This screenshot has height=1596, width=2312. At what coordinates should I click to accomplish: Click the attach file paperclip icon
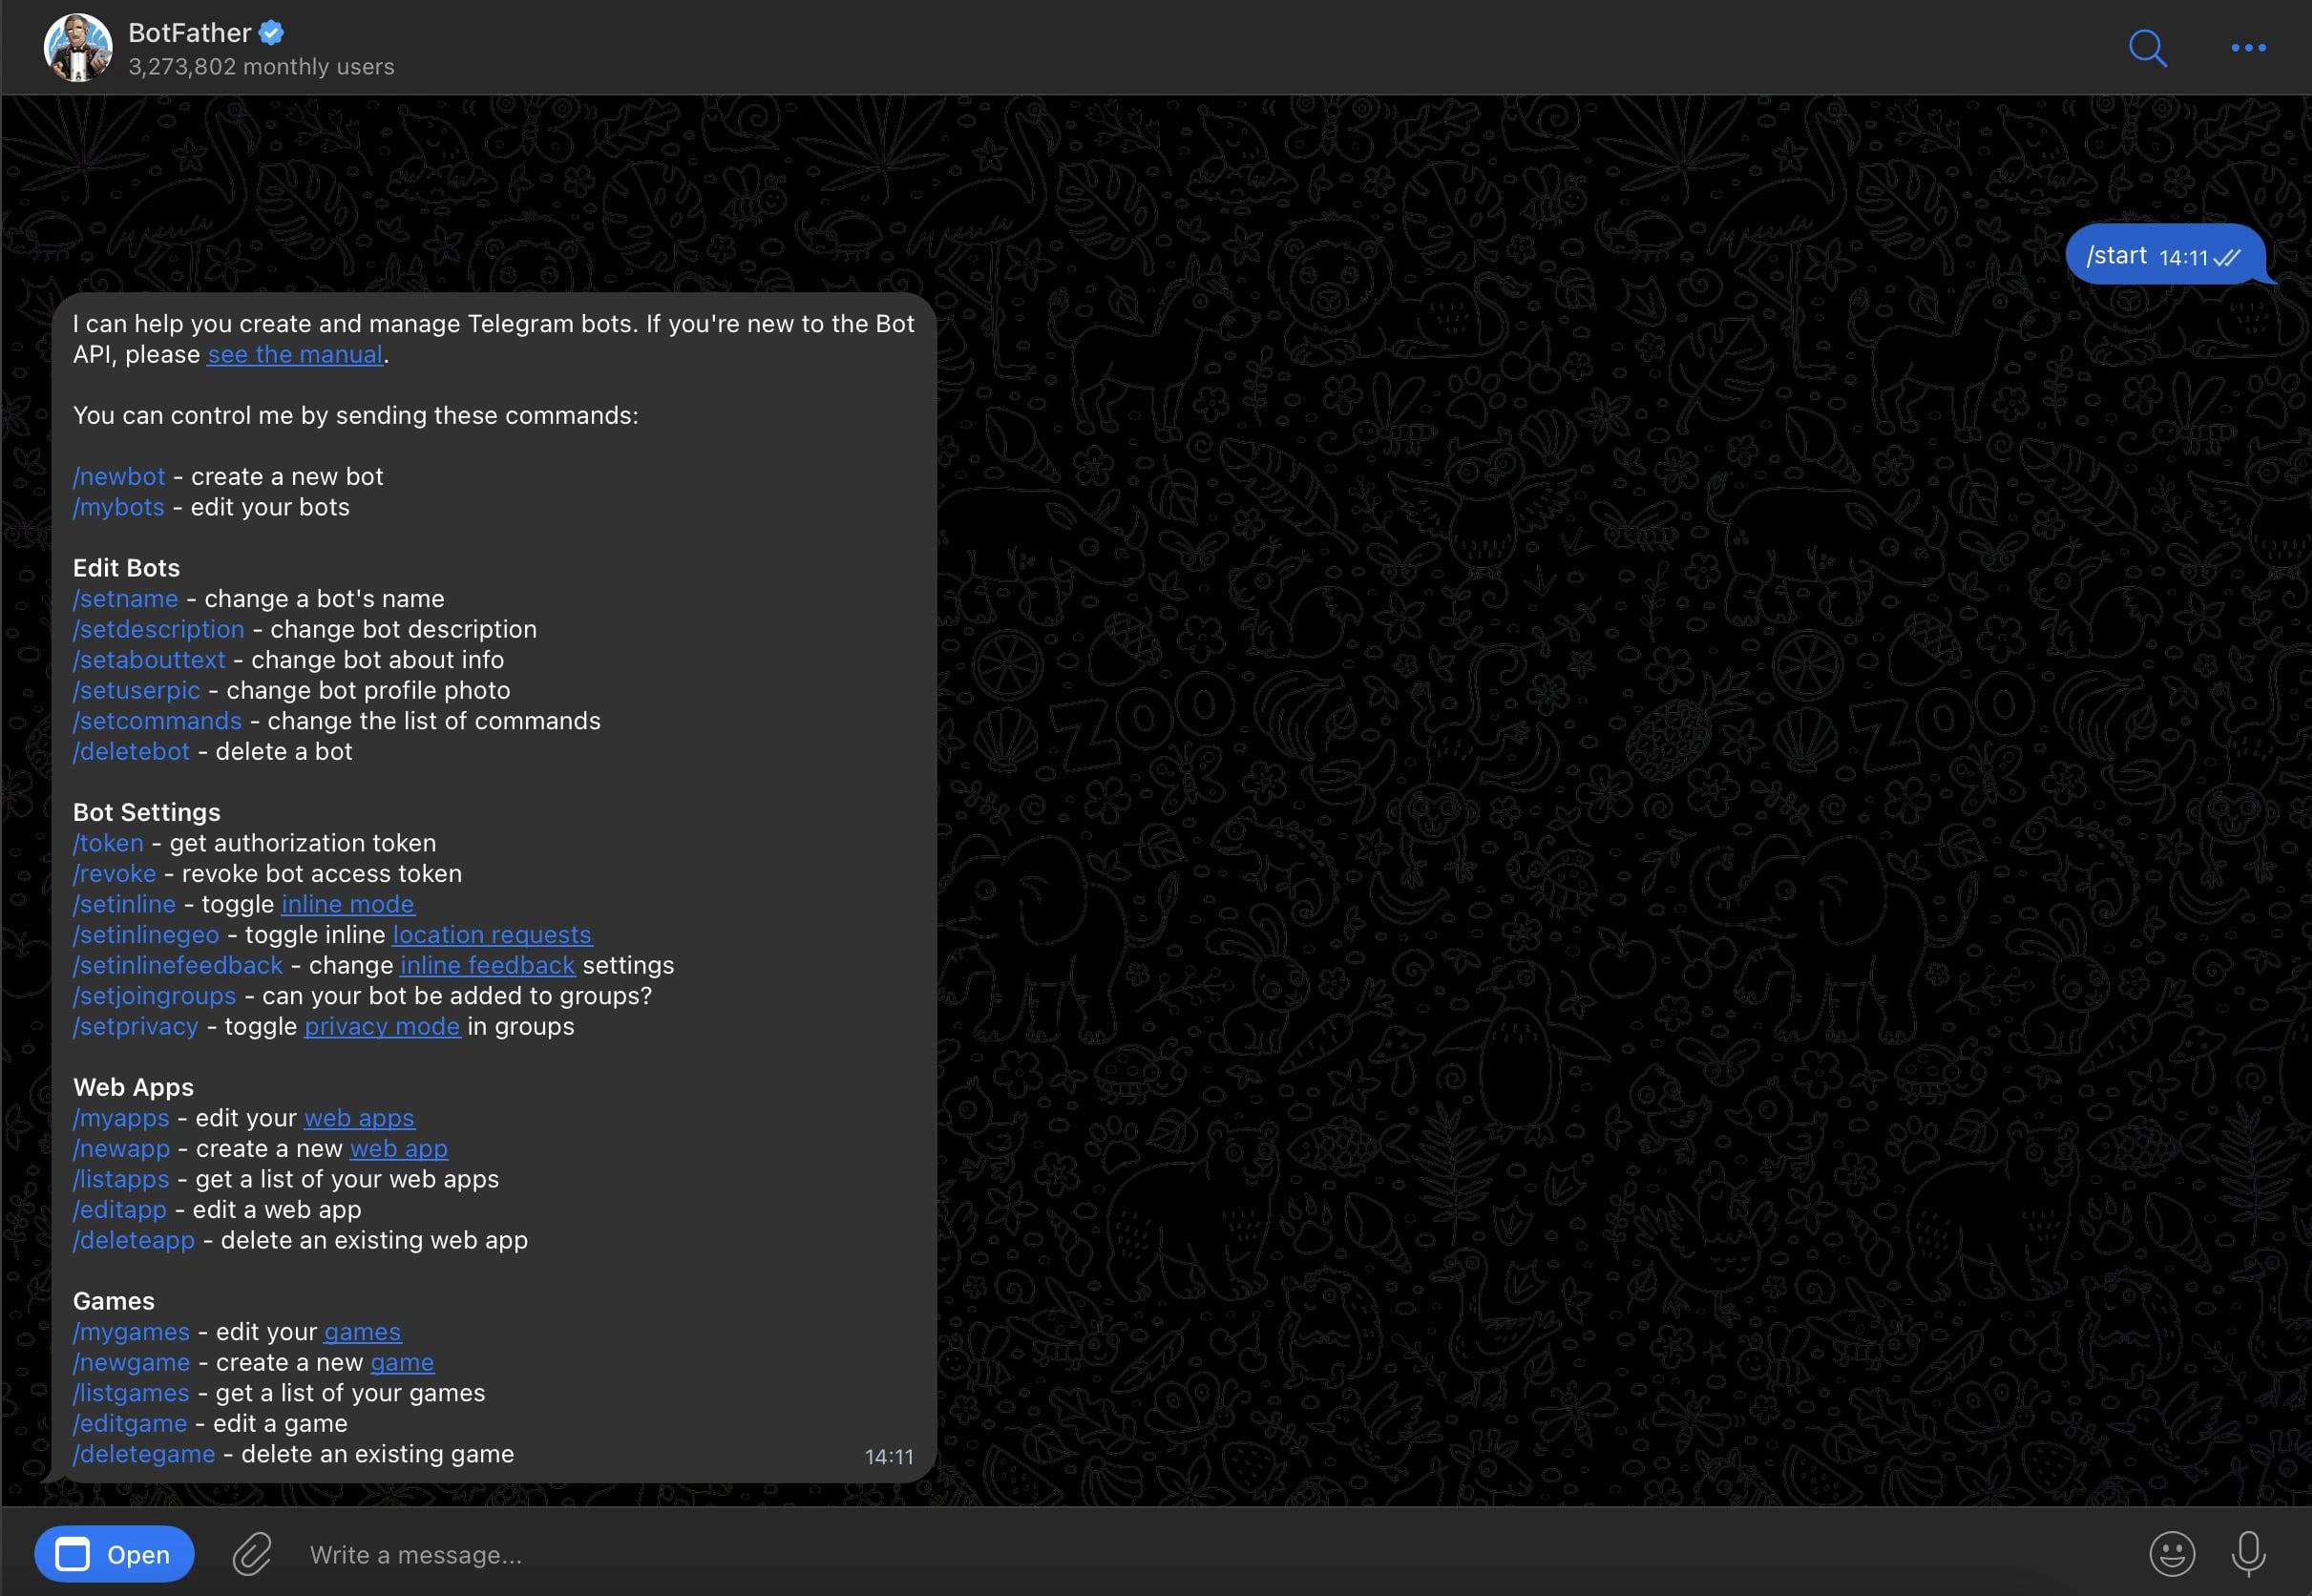[252, 1554]
